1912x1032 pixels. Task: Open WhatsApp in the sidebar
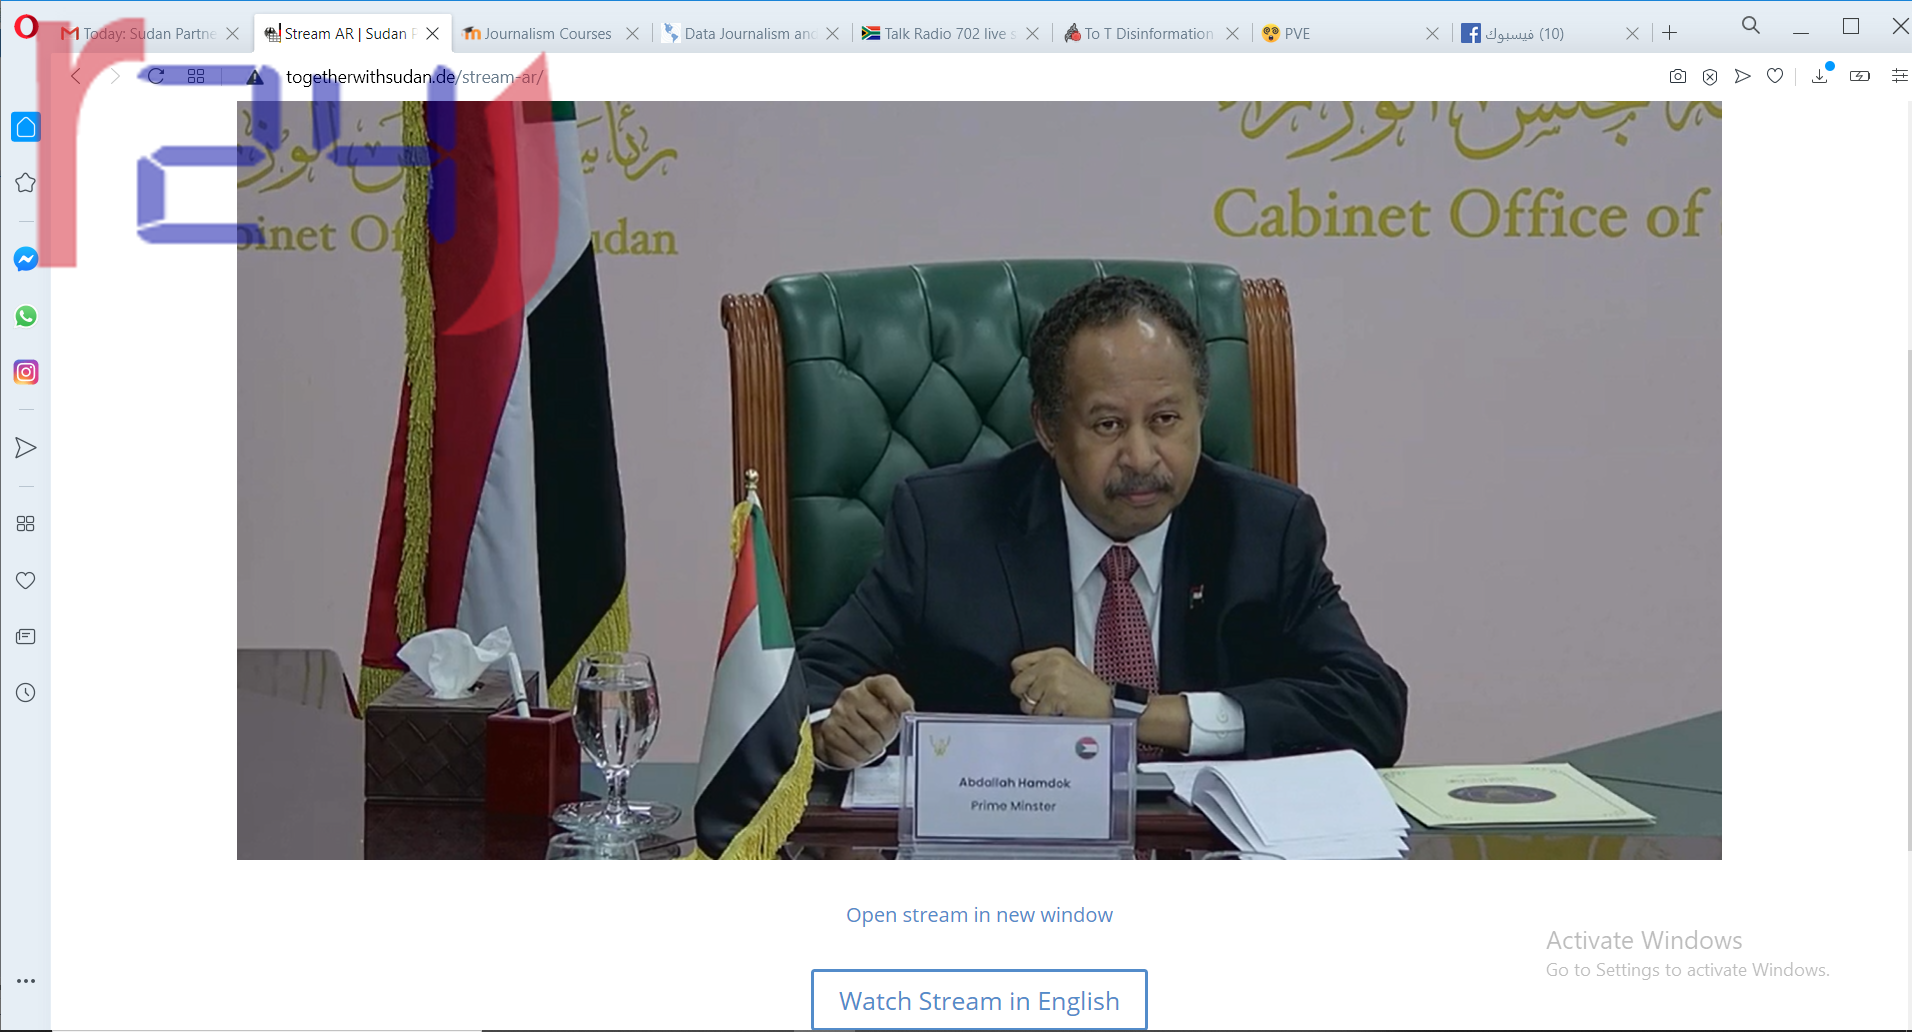point(26,316)
